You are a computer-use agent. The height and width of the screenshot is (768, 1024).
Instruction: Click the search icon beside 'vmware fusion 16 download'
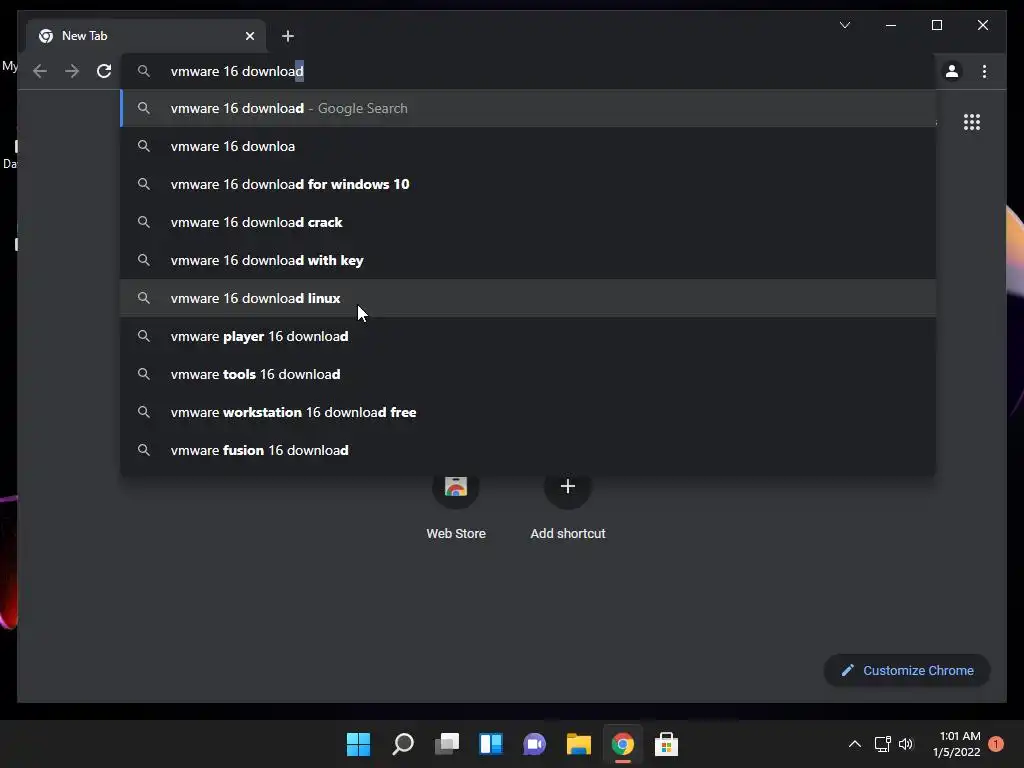tap(144, 450)
